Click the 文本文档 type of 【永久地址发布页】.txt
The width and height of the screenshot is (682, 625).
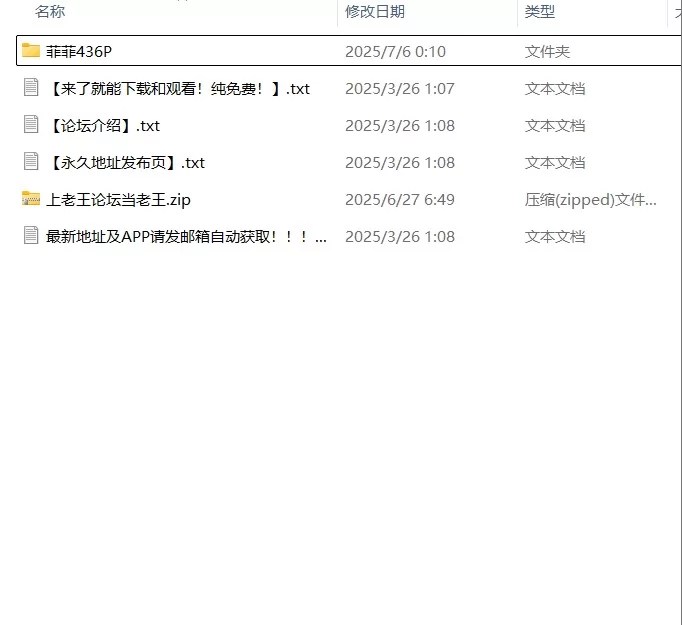coord(555,163)
